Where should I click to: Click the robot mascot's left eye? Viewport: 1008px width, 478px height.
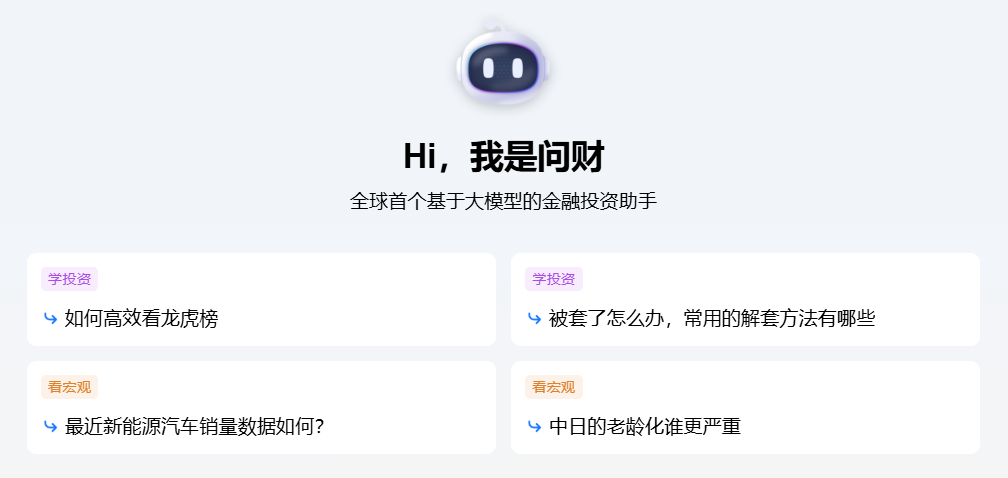coord(489,67)
